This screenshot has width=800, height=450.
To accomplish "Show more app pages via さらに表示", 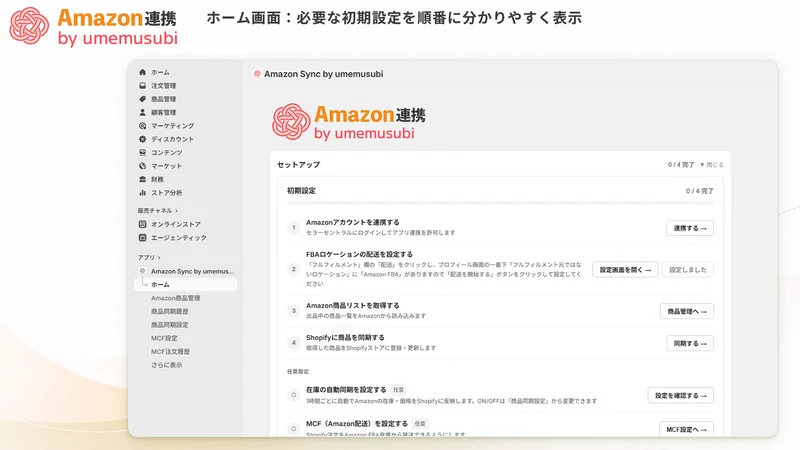I will pos(166,365).
